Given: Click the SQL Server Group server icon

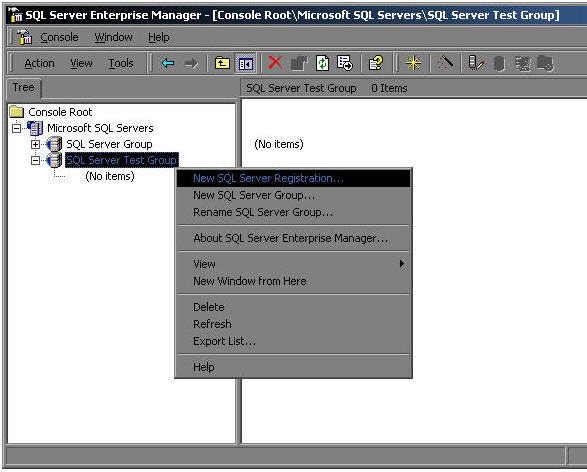Looking at the screenshot, I should pos(54,144).
